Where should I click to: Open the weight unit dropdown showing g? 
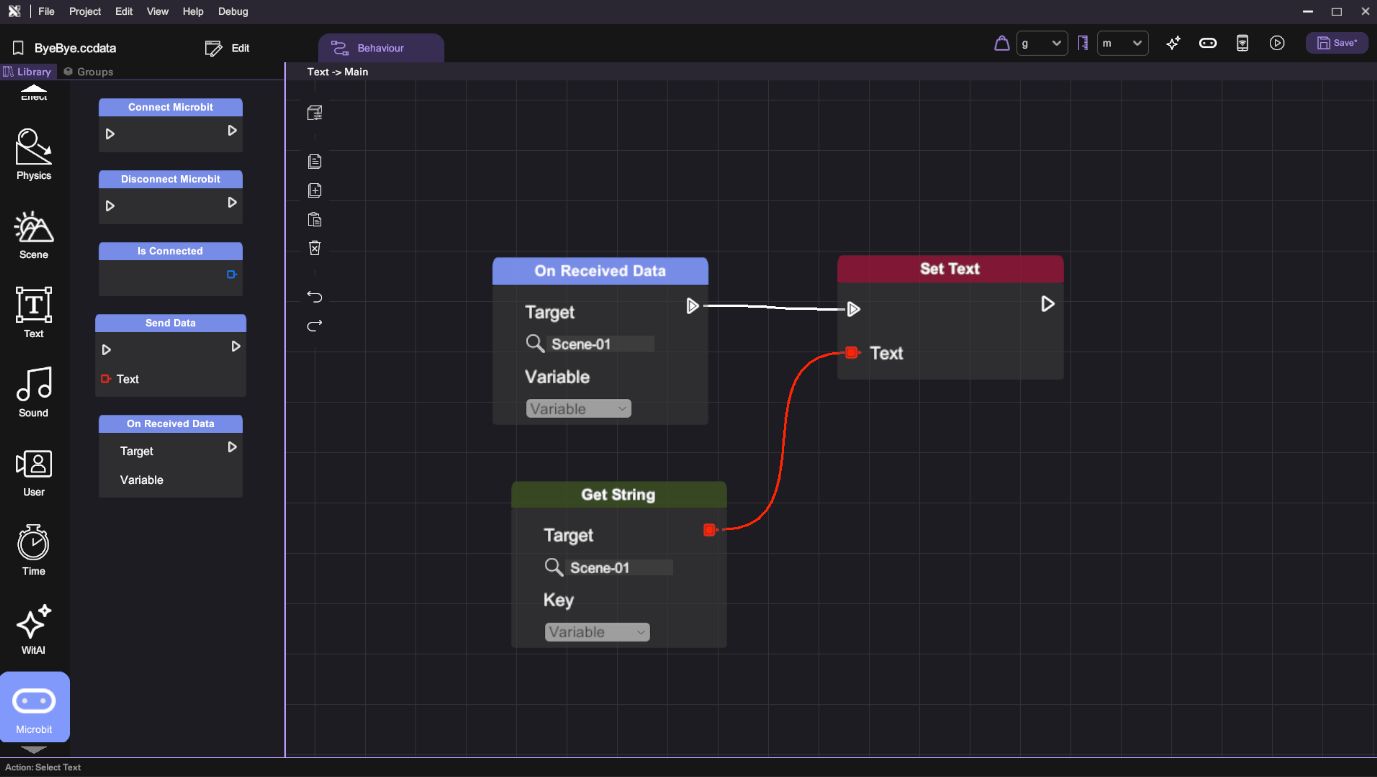(x=1042, y=43)
